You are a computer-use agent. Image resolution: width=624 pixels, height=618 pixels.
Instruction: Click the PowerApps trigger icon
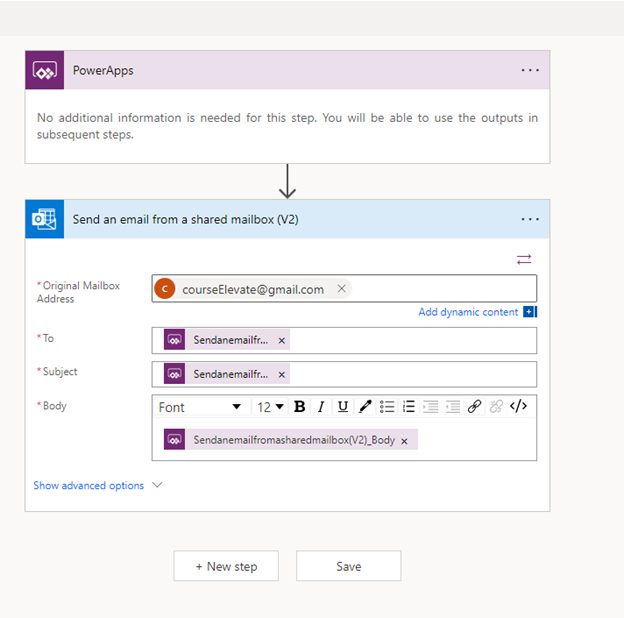pos(45,70)
